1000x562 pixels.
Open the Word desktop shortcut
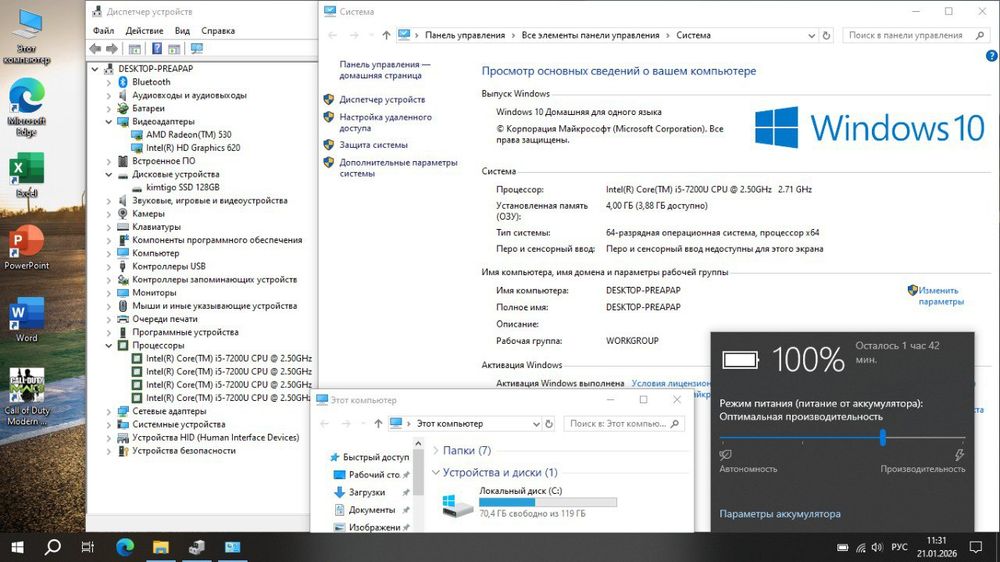[x=27, y=320]
